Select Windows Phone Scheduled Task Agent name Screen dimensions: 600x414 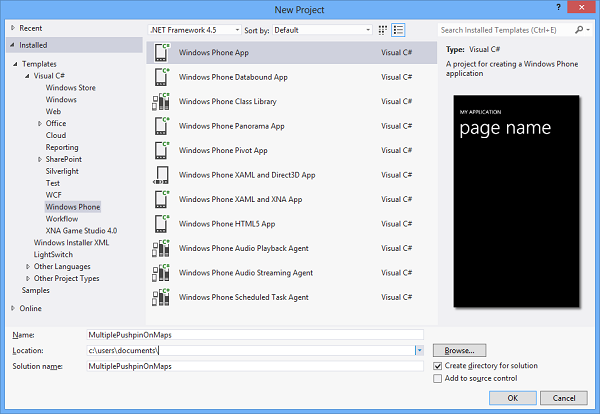point(243,297)
